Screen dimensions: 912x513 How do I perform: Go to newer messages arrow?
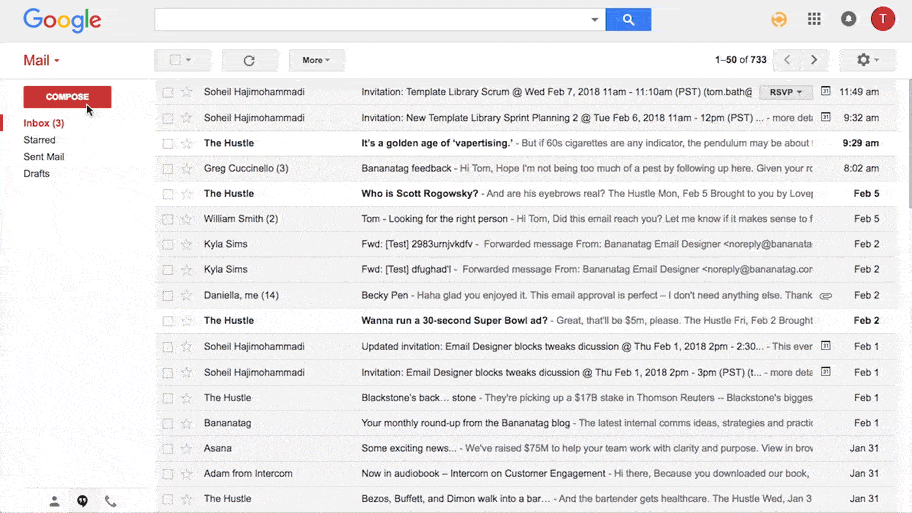click(787, 60)
